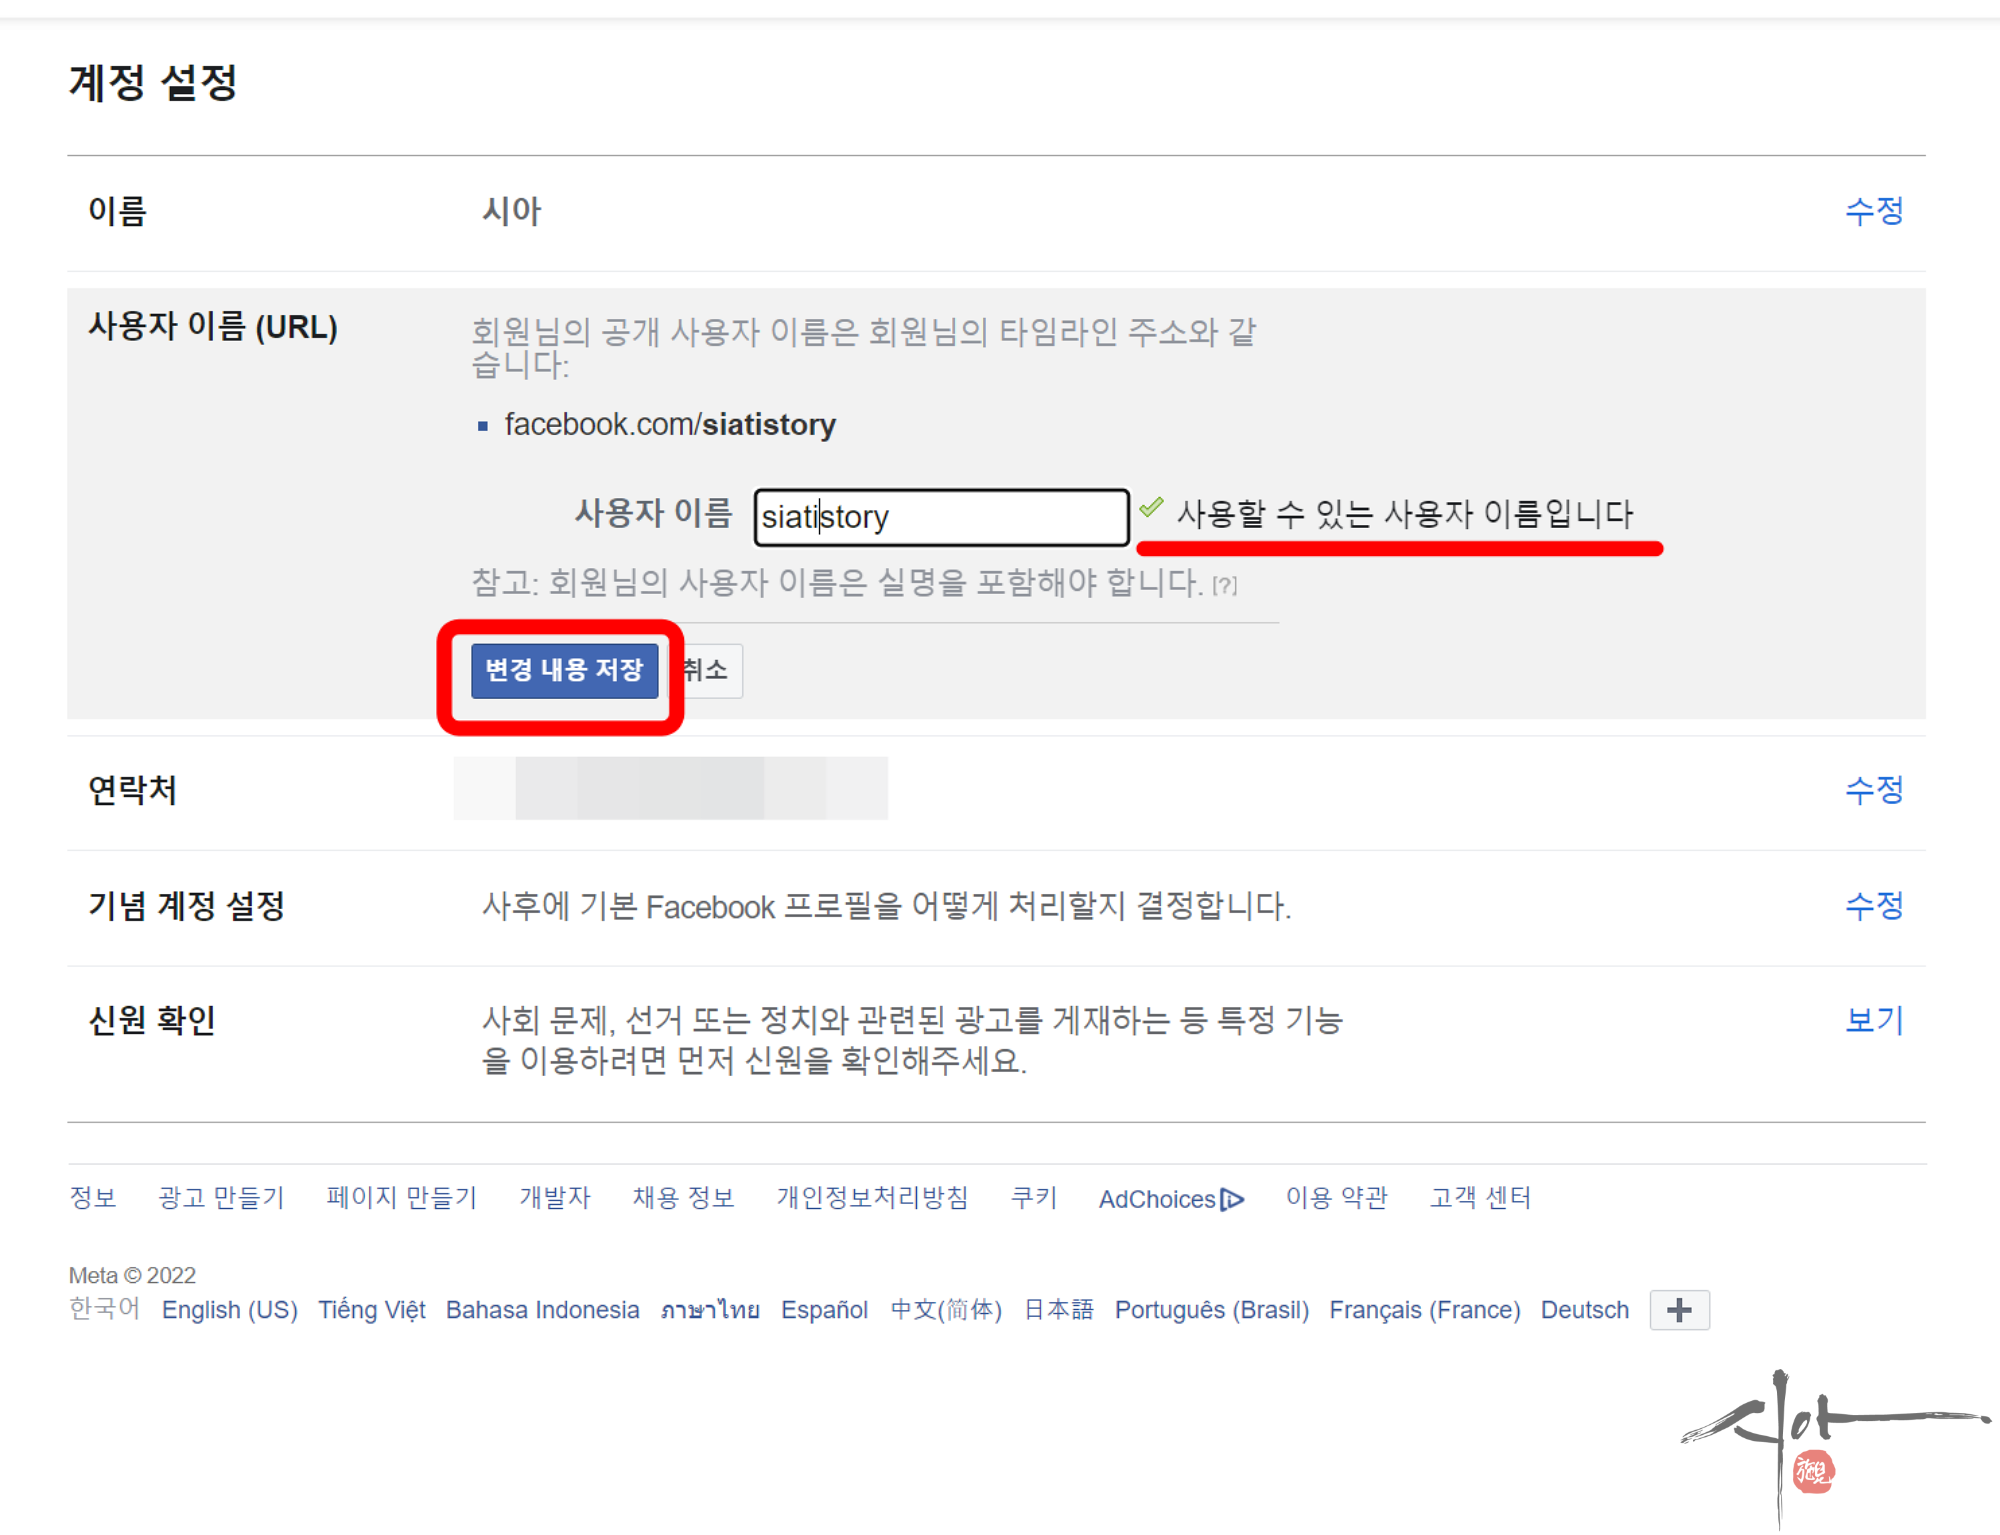Select Tiếng Việt language link

click(x=371, y=1310)
